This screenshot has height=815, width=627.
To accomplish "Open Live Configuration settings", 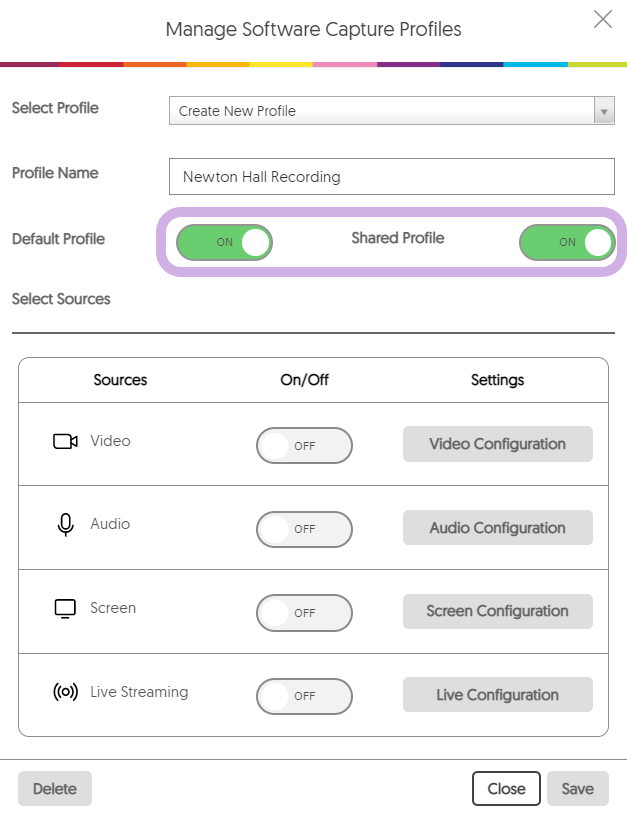I will point(498,694).
